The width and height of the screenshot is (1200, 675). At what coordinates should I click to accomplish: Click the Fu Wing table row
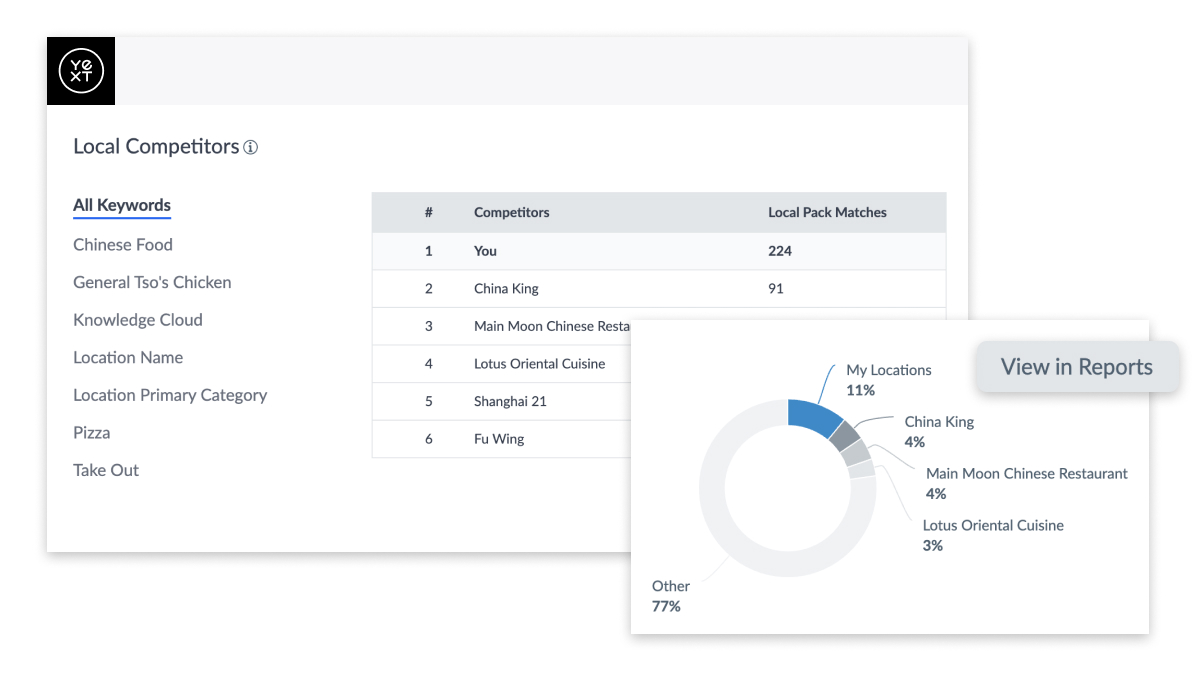pyautogui.click(x=502, y=439)
